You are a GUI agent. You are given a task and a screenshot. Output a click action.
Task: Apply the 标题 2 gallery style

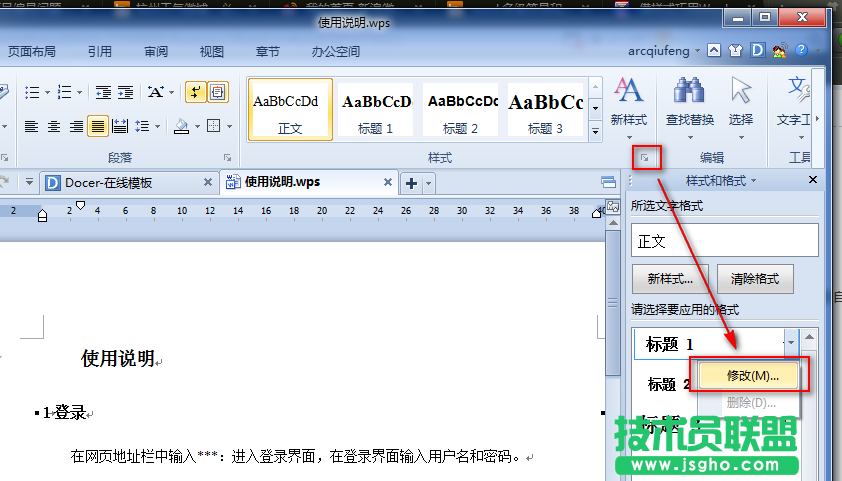coord(460,110)
